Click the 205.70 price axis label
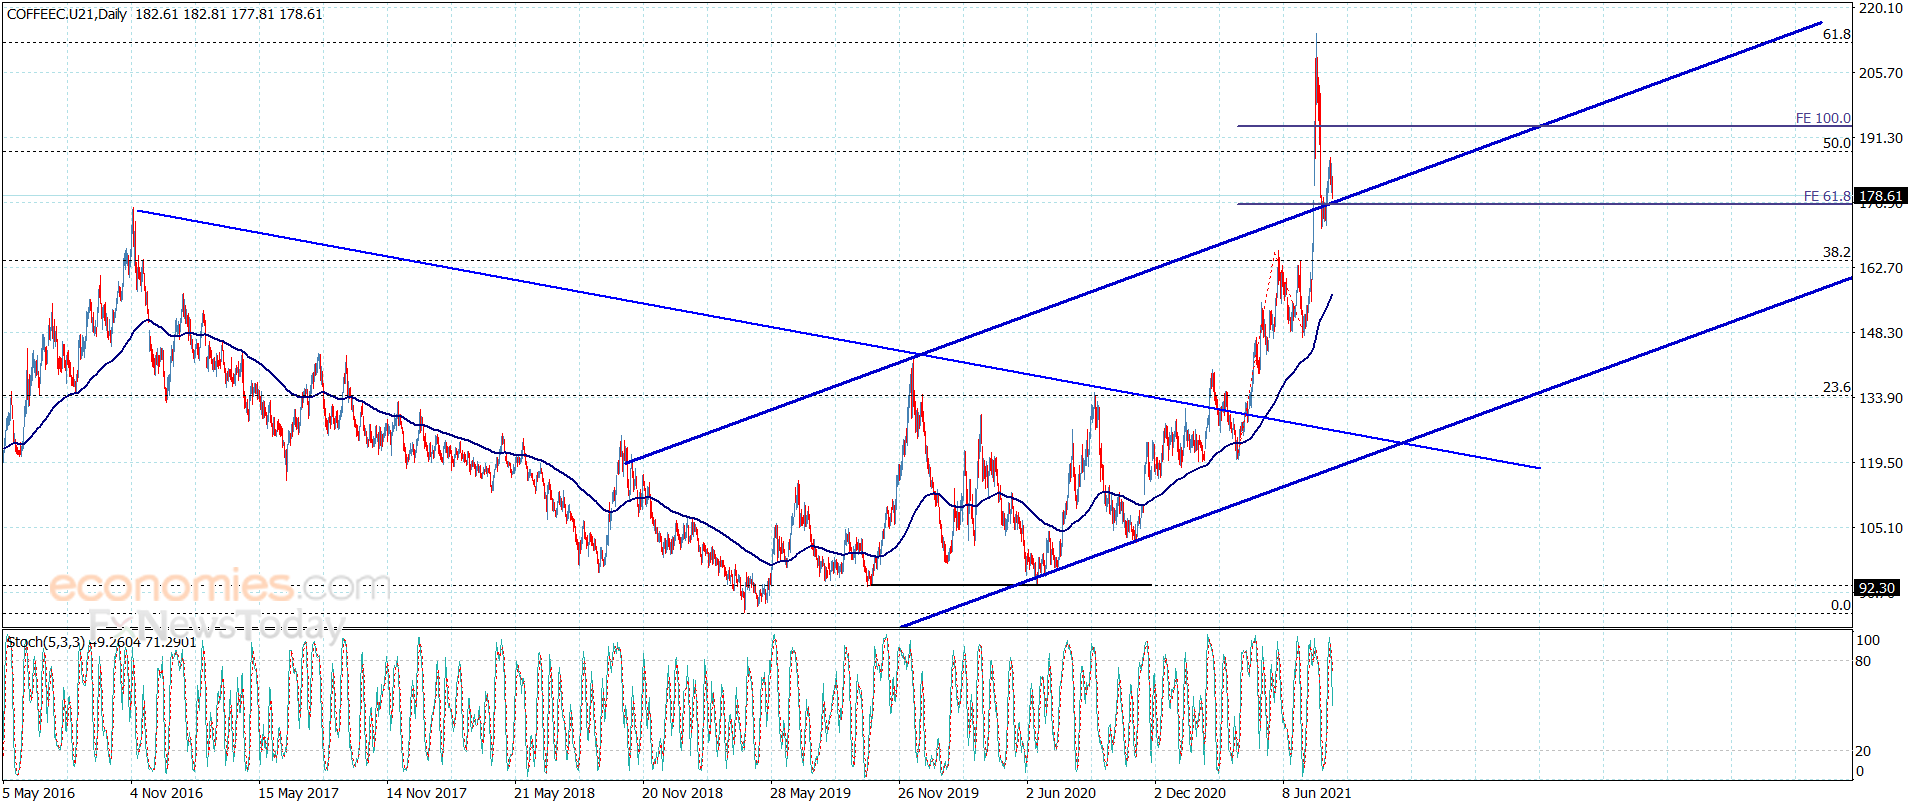Screen dimensions: 1916x807 pos(1881,73)
